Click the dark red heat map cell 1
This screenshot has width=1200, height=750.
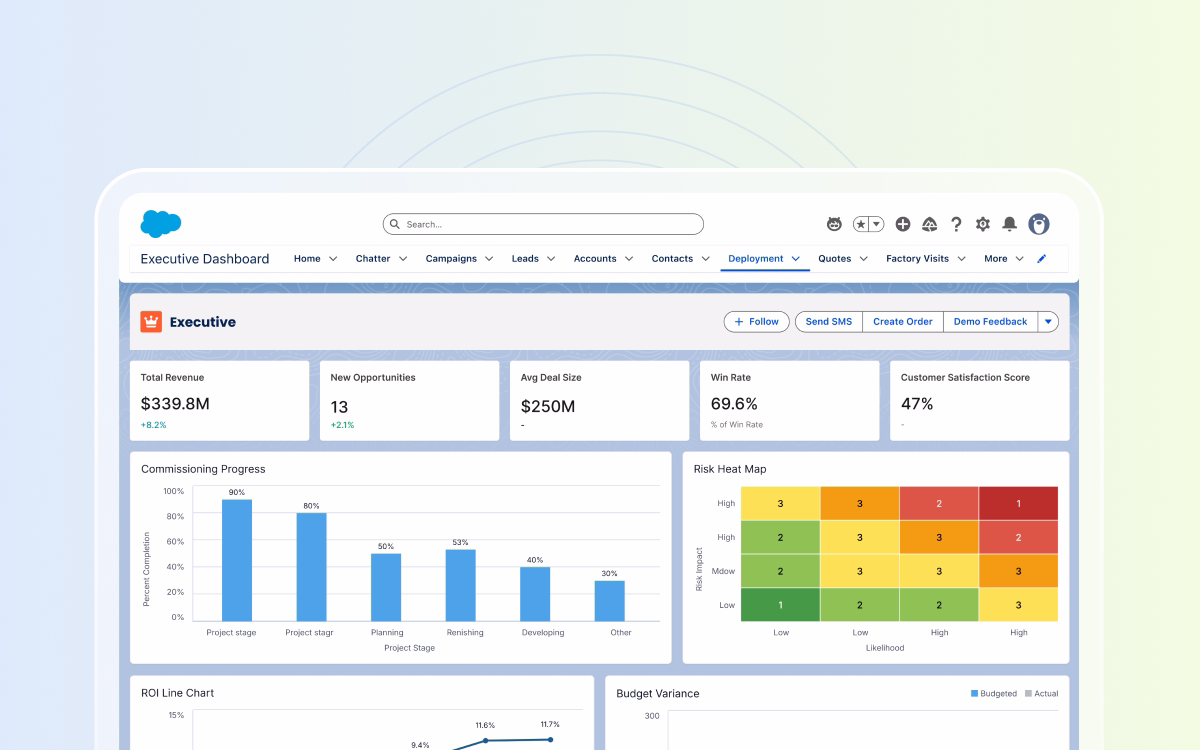1018,503
